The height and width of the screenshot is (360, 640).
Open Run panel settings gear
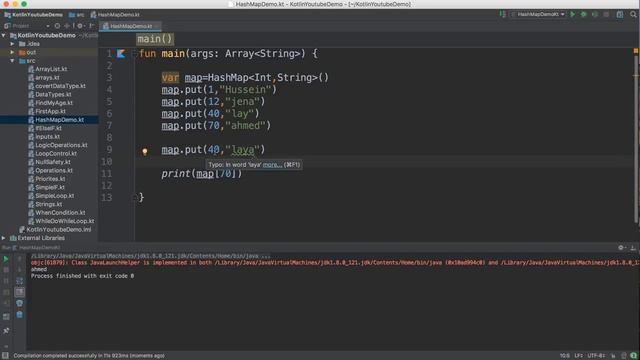point(621,247)
